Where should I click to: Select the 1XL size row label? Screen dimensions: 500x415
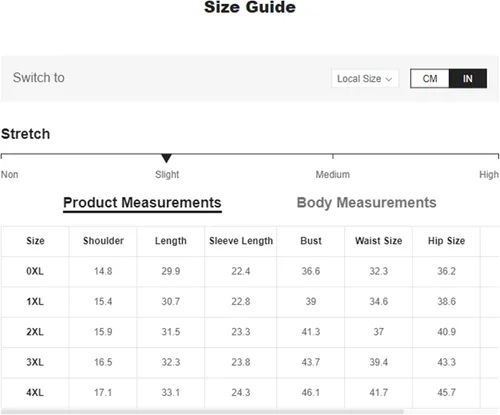pos(35,301)
